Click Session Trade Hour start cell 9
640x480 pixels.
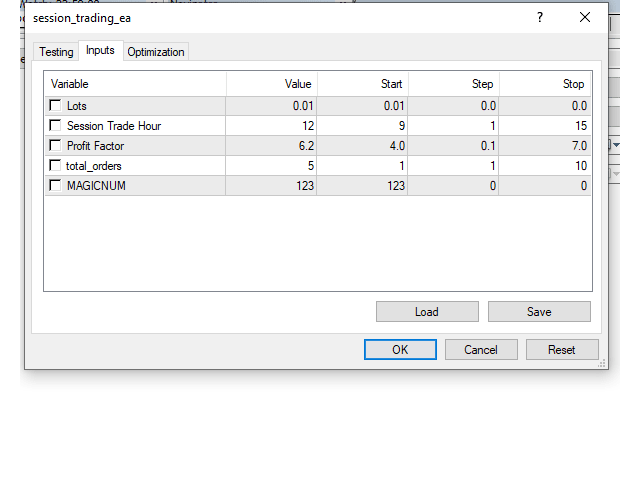(362, 126)
